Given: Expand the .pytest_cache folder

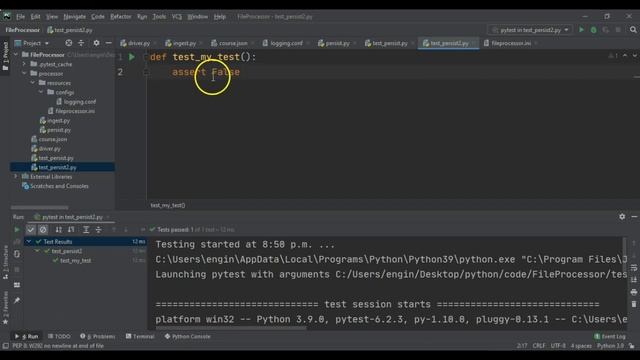Looking at the screenshot, I should (x=24, y=64).
